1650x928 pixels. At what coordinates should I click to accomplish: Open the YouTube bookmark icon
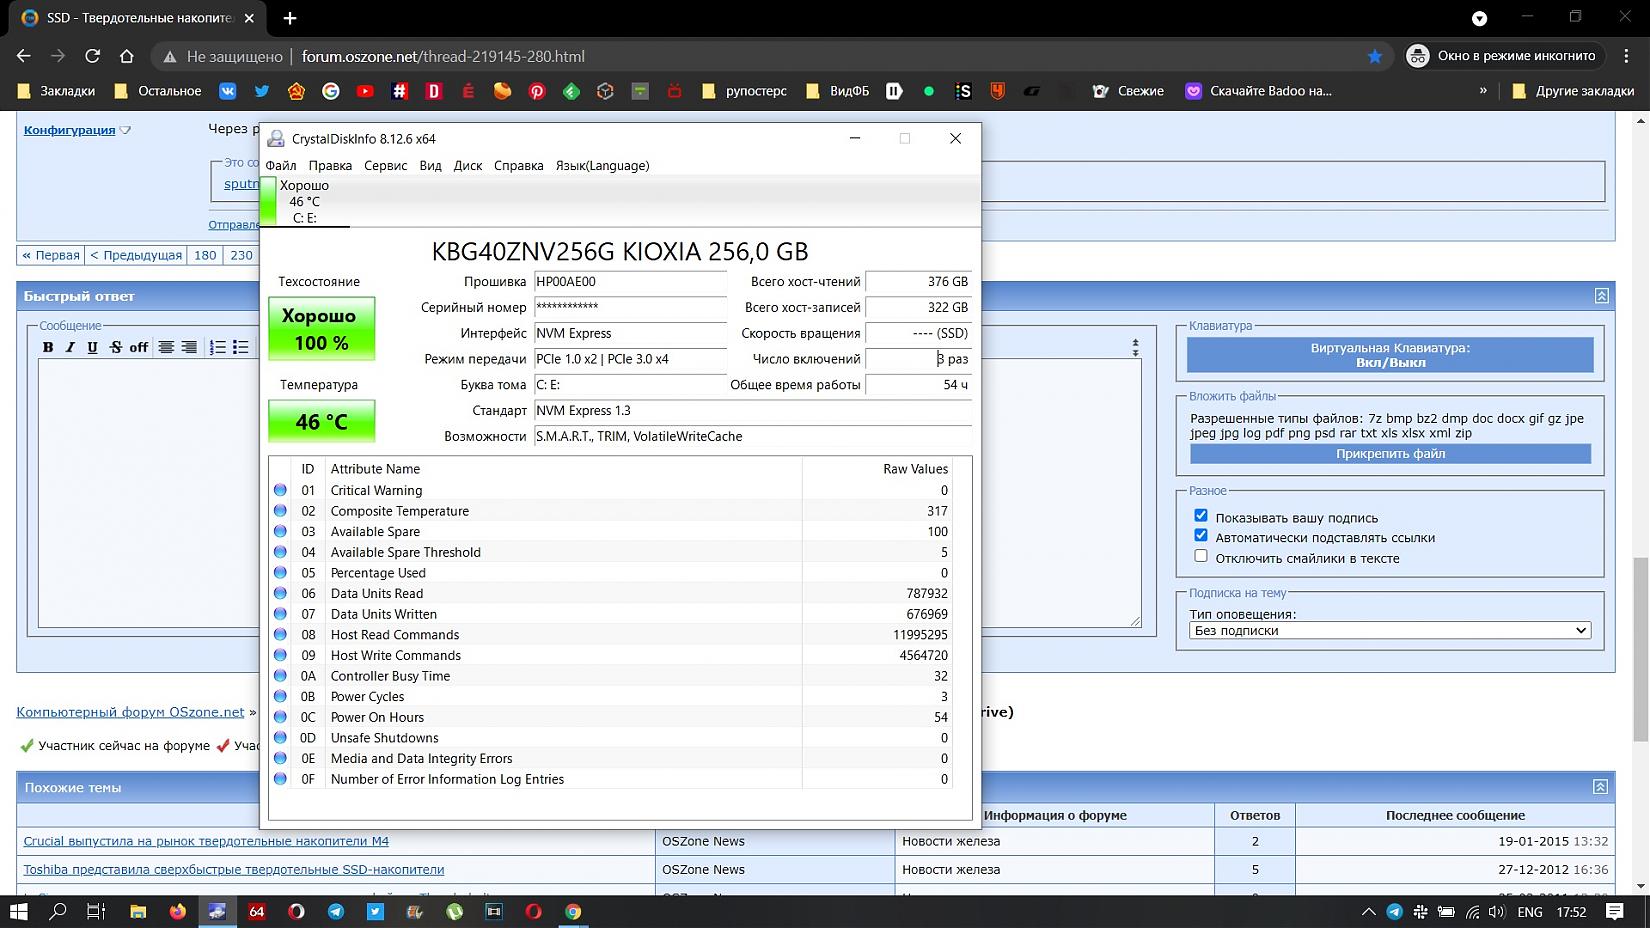tap(365, 91)
